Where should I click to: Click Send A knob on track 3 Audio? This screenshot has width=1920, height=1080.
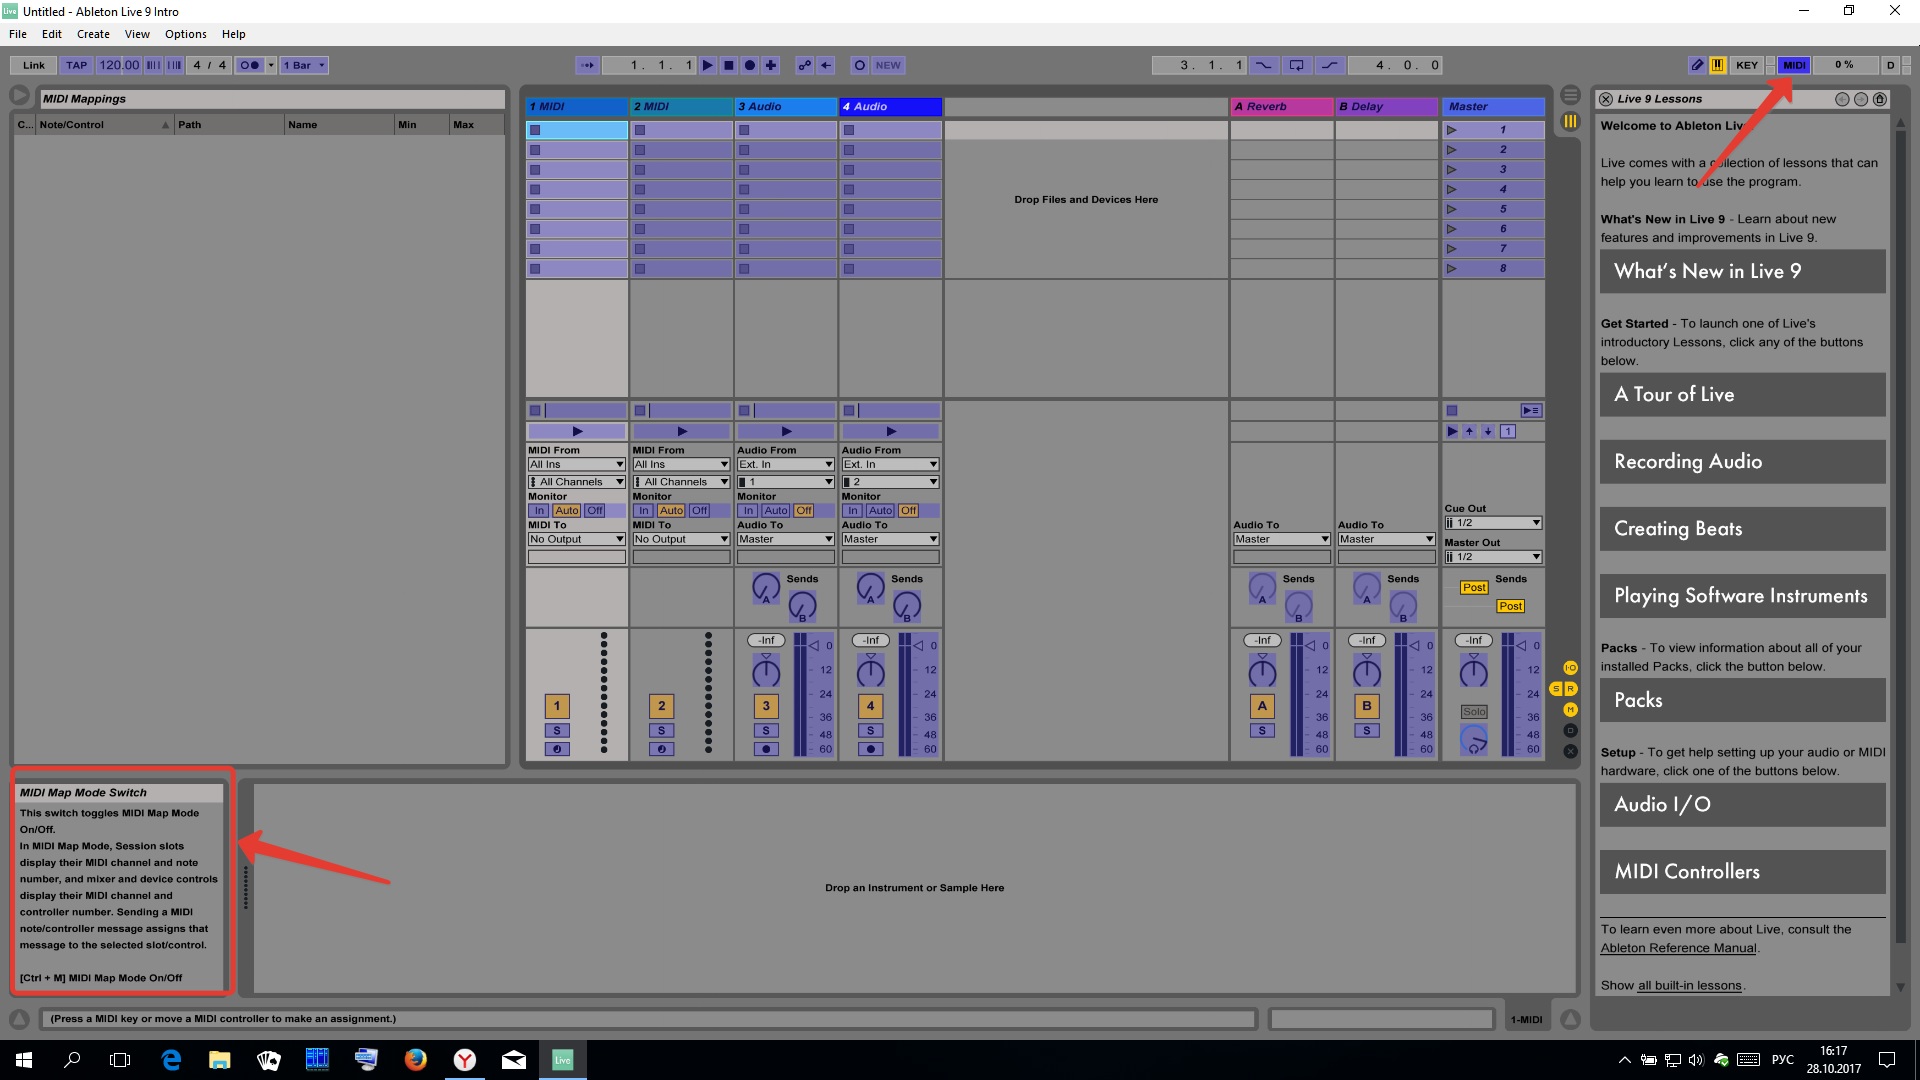coord(765,587)
